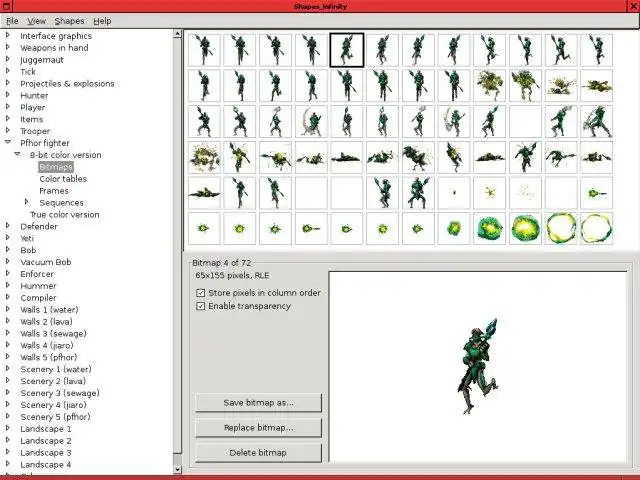Click the Delete bitmap button
The height and width of the screenshot is (480, 640).
coord(258,453)
